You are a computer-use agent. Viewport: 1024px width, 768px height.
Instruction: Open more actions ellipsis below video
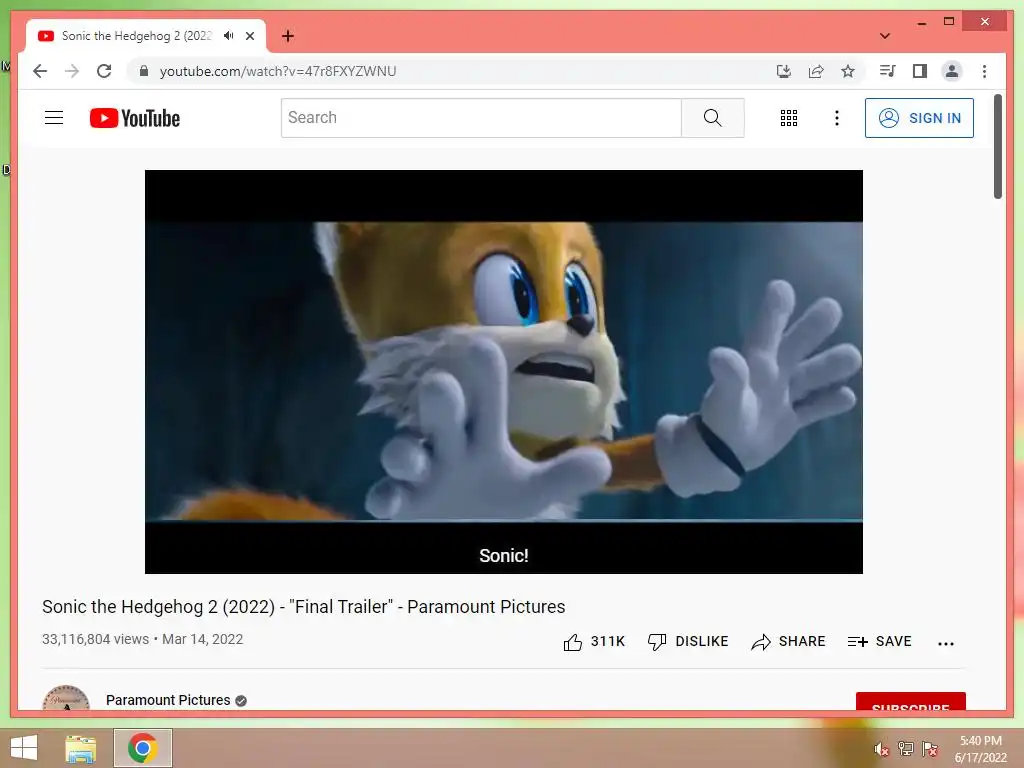pos(946,643)
